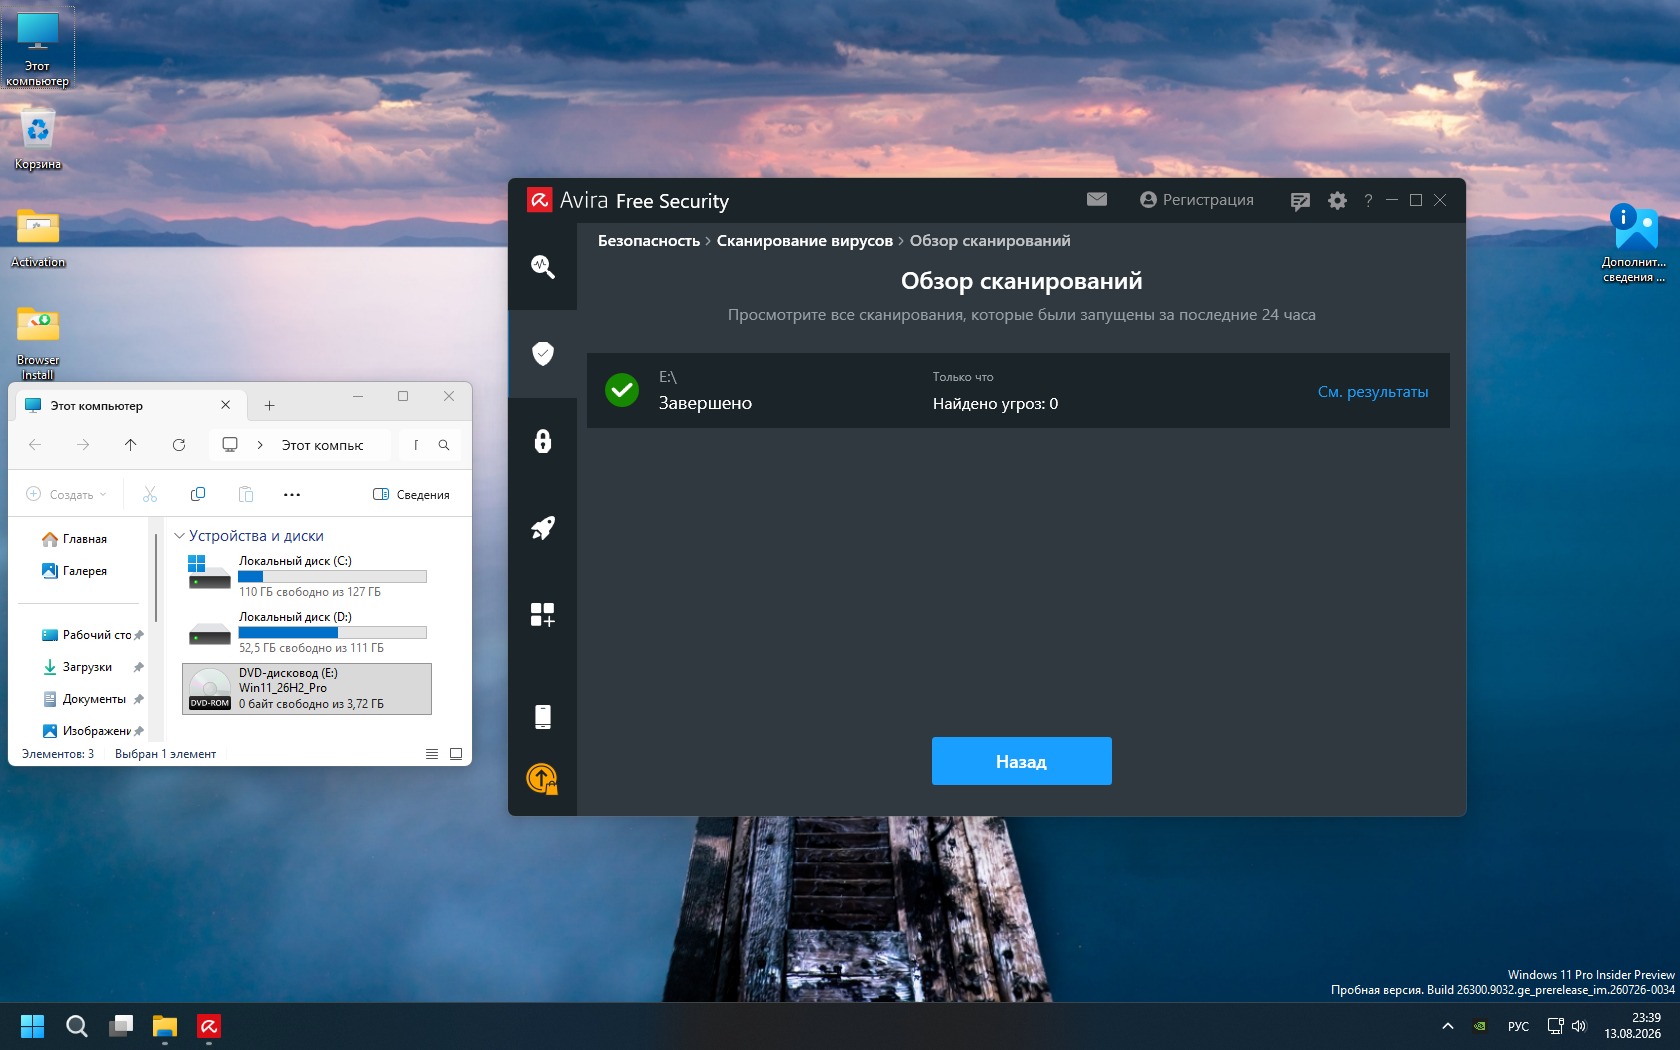
Task: Click the search icon in File Explorer
Action: 444,445
